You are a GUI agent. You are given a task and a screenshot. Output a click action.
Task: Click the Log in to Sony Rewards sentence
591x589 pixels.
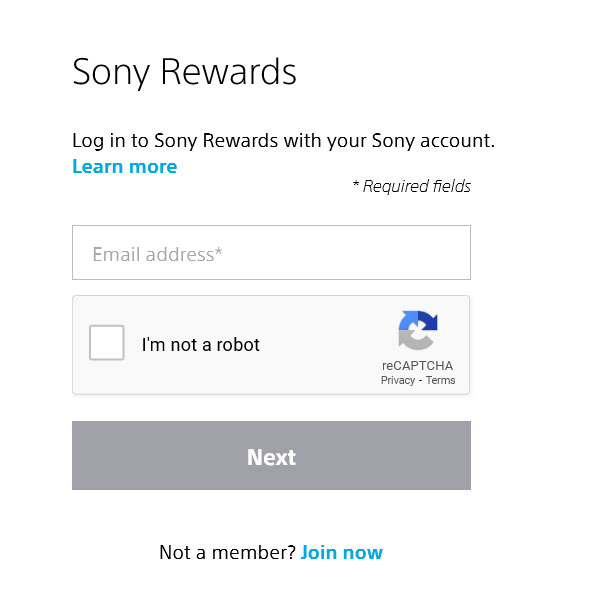click(x=283, y=141)
